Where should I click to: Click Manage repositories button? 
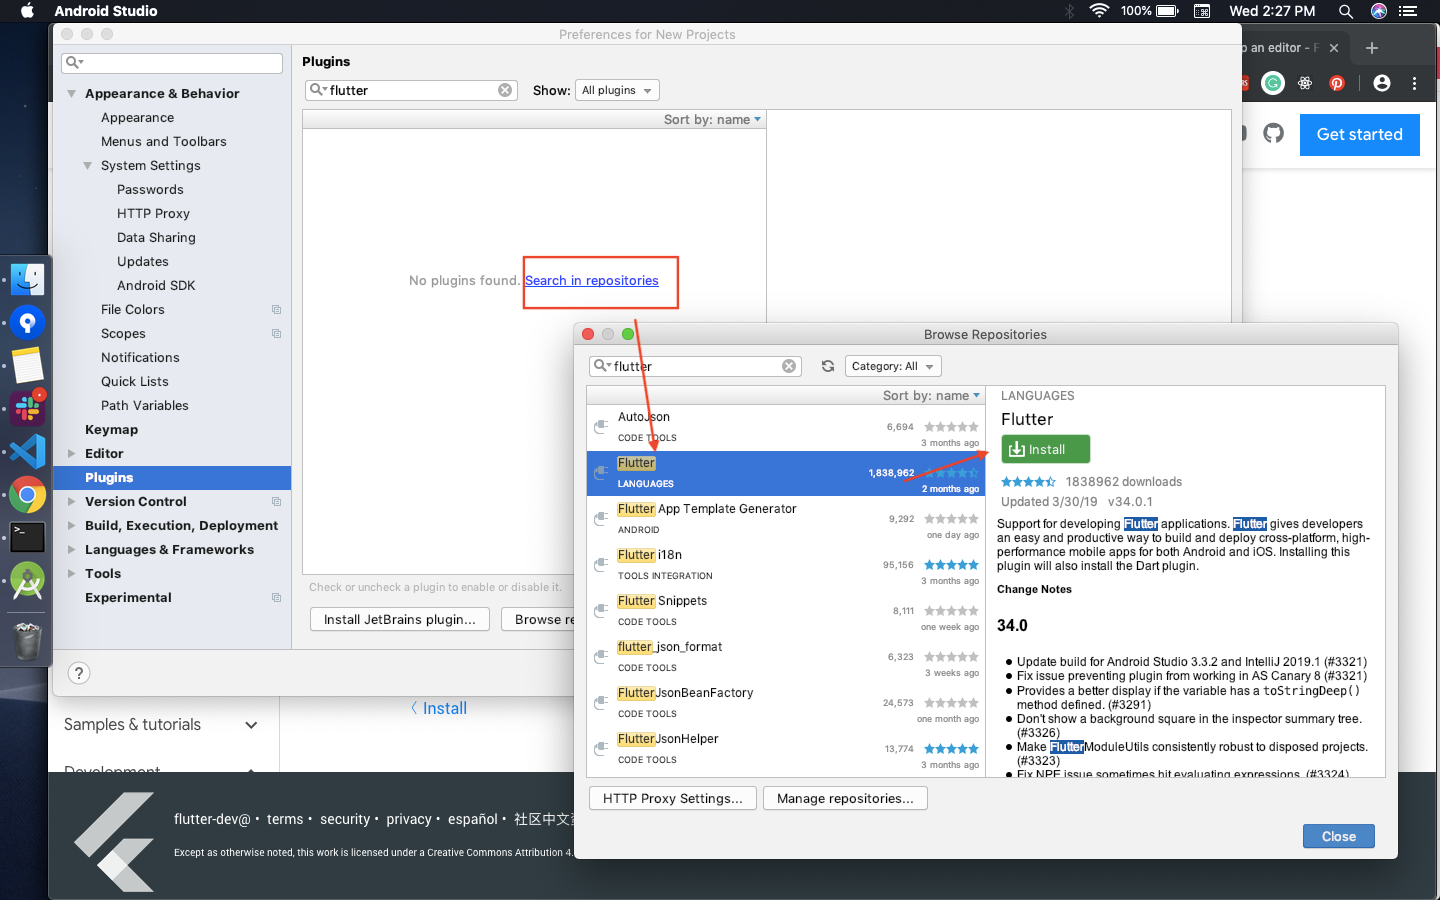point(845,798)
